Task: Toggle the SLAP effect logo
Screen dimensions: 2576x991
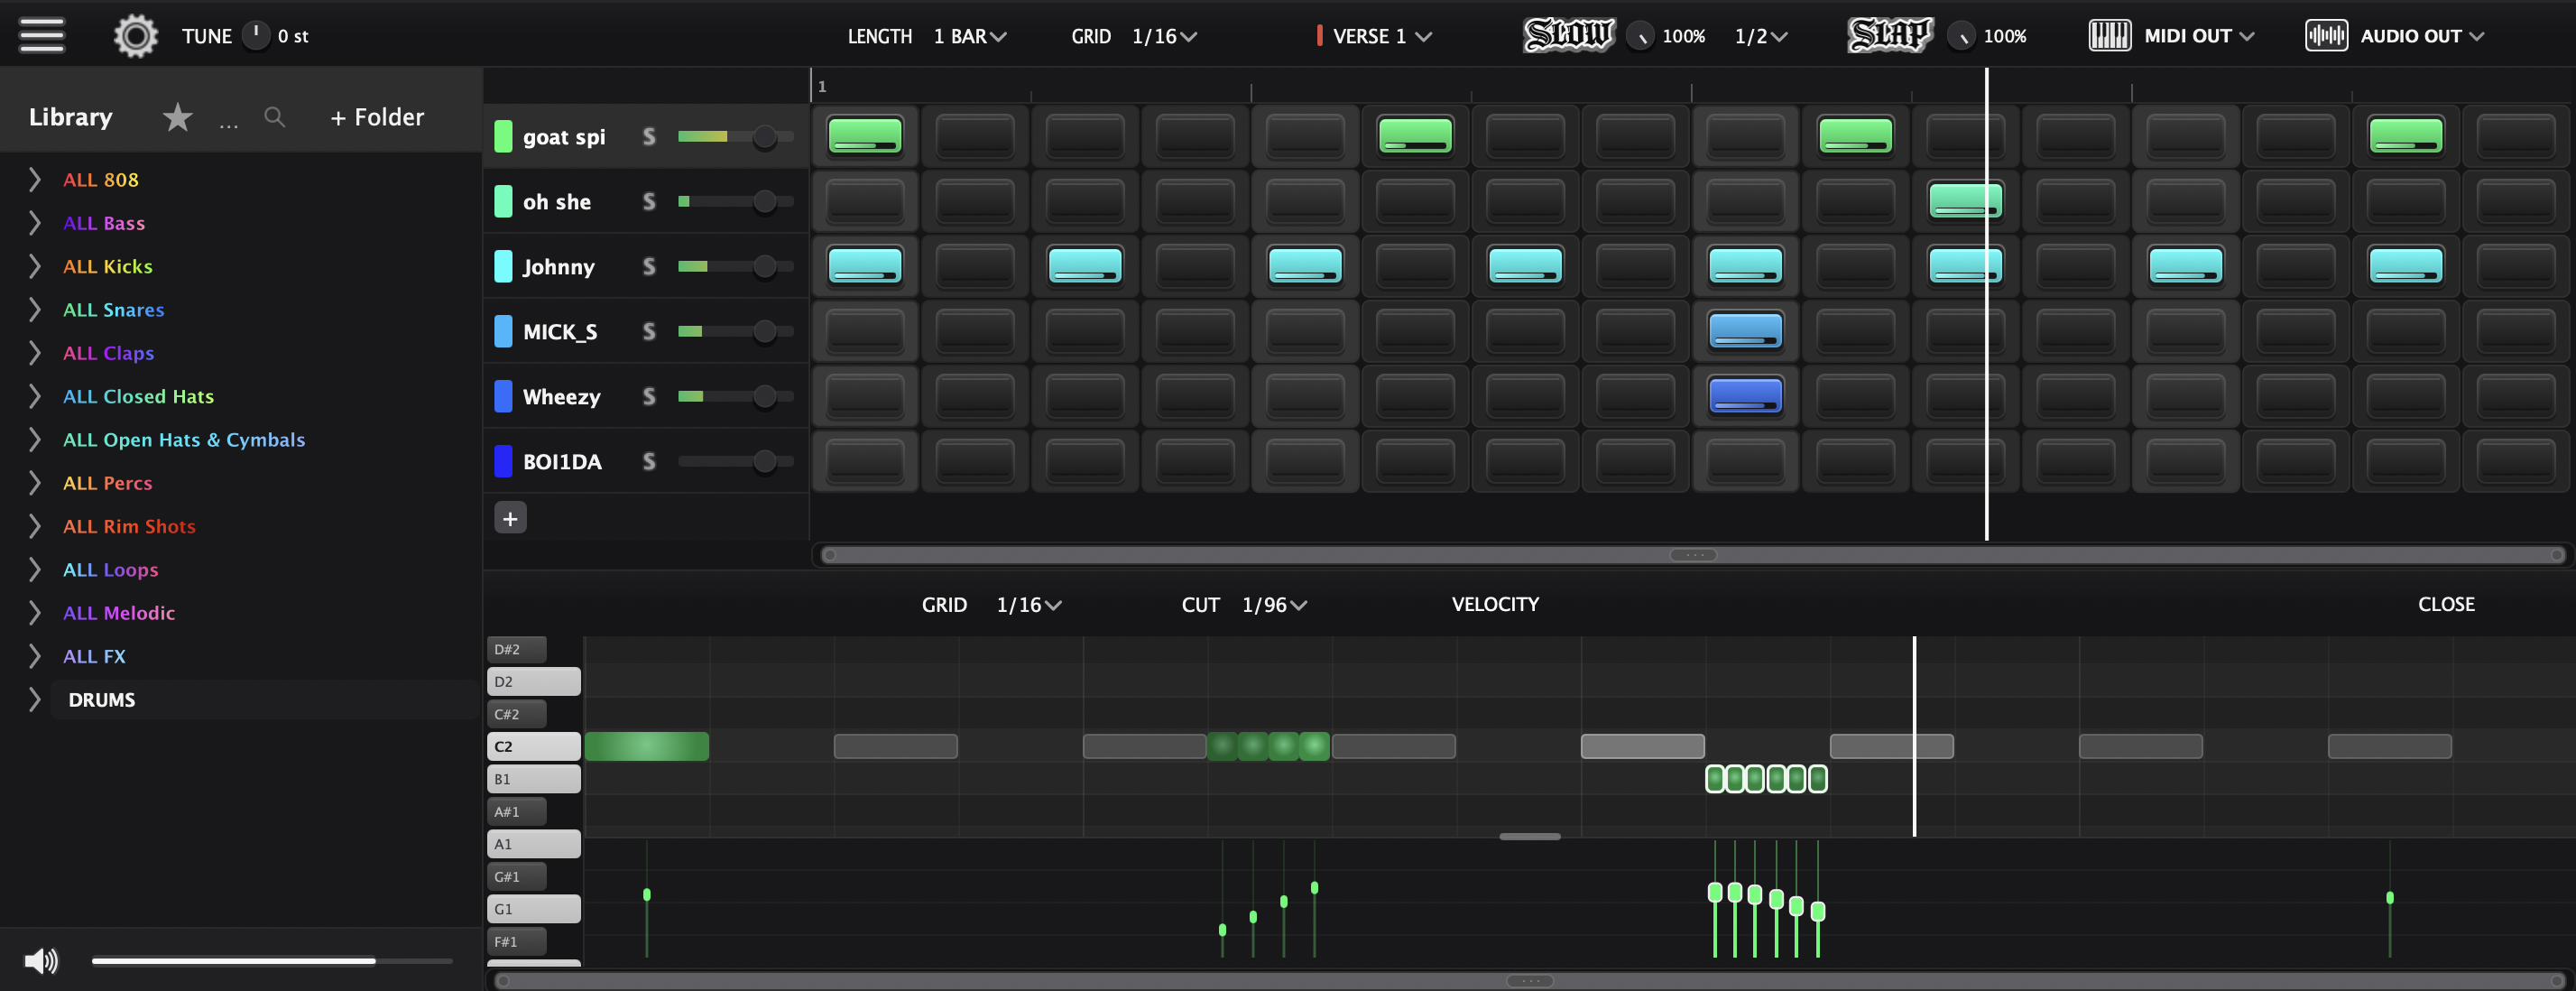Action: 1890,35
